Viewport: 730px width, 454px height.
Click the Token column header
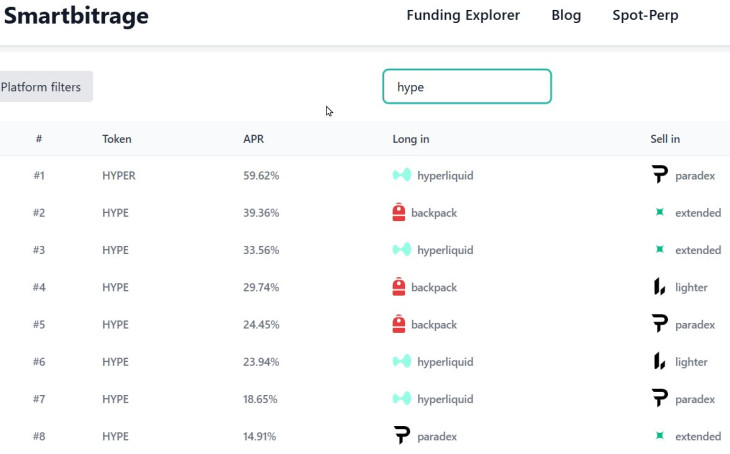tap(117, 139)
